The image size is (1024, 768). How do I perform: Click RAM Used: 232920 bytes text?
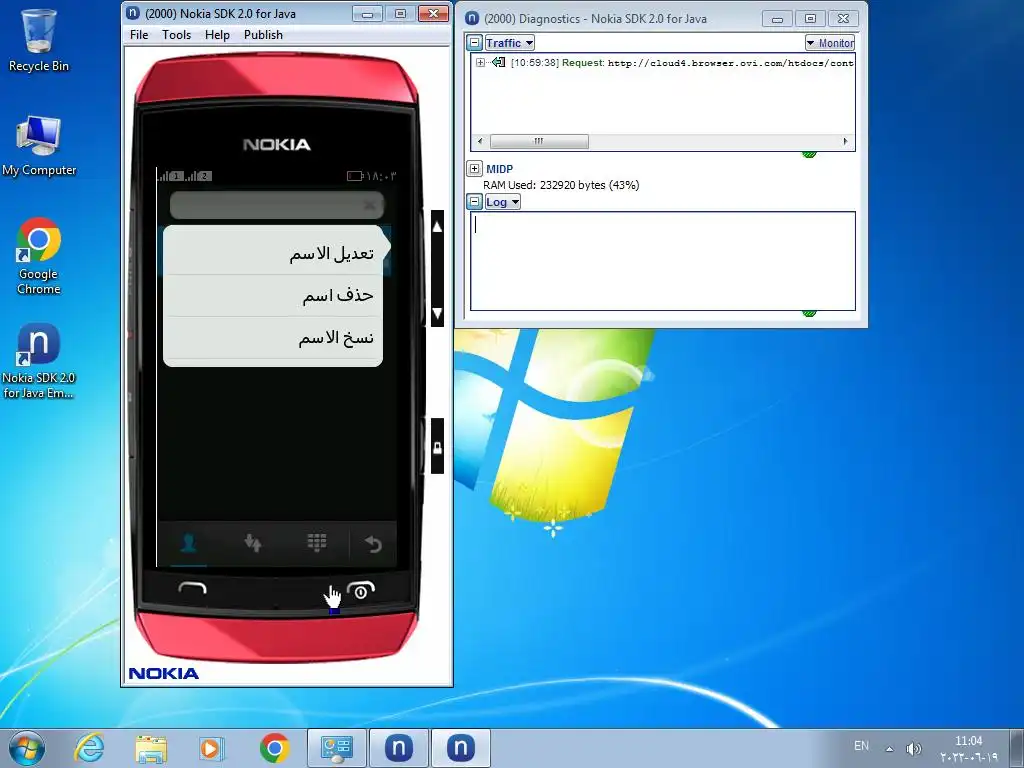point(561,185)
